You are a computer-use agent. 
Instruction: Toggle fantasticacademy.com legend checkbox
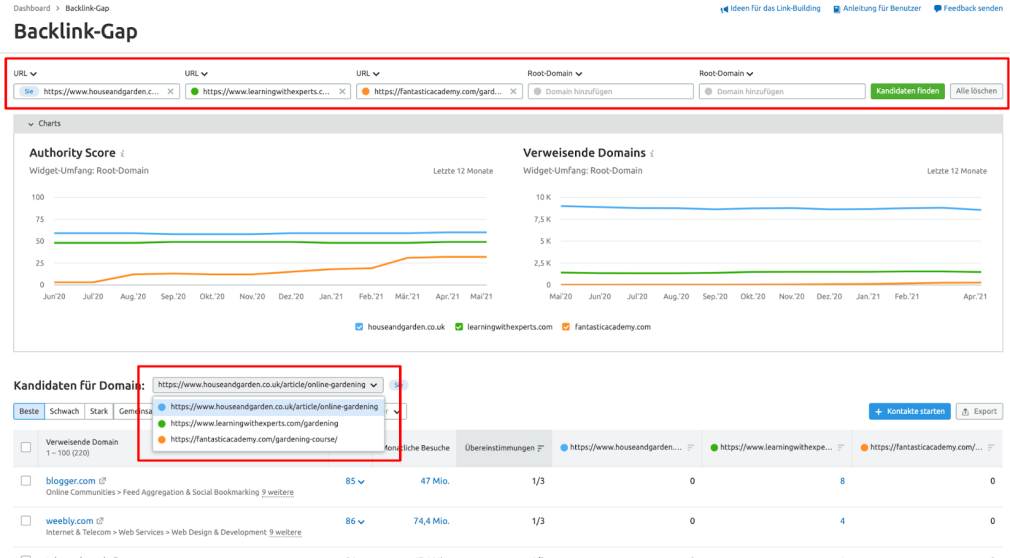pos(566,327)
